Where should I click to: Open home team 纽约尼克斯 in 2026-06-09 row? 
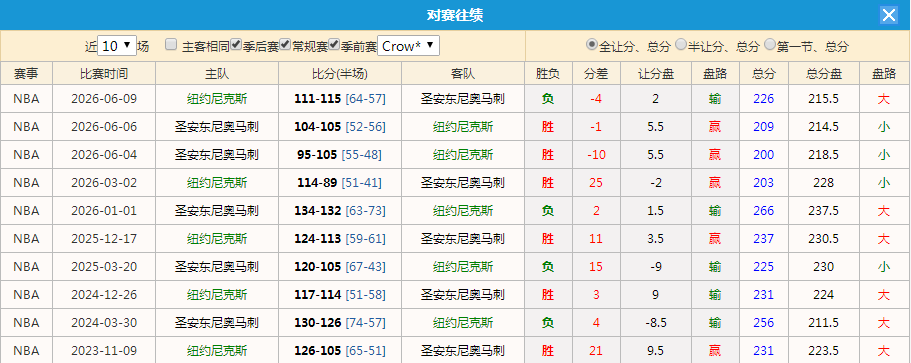(x=217, y=99)
